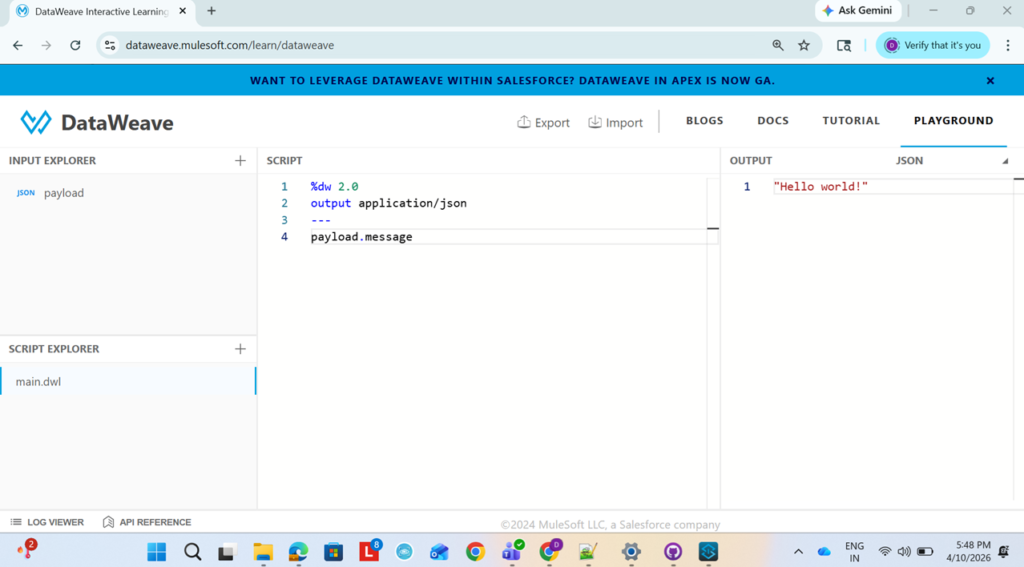The width and height of the screenshot is (1024, 567).
Task: Dismiss the blue announcement banner
Action: point(990,81)
